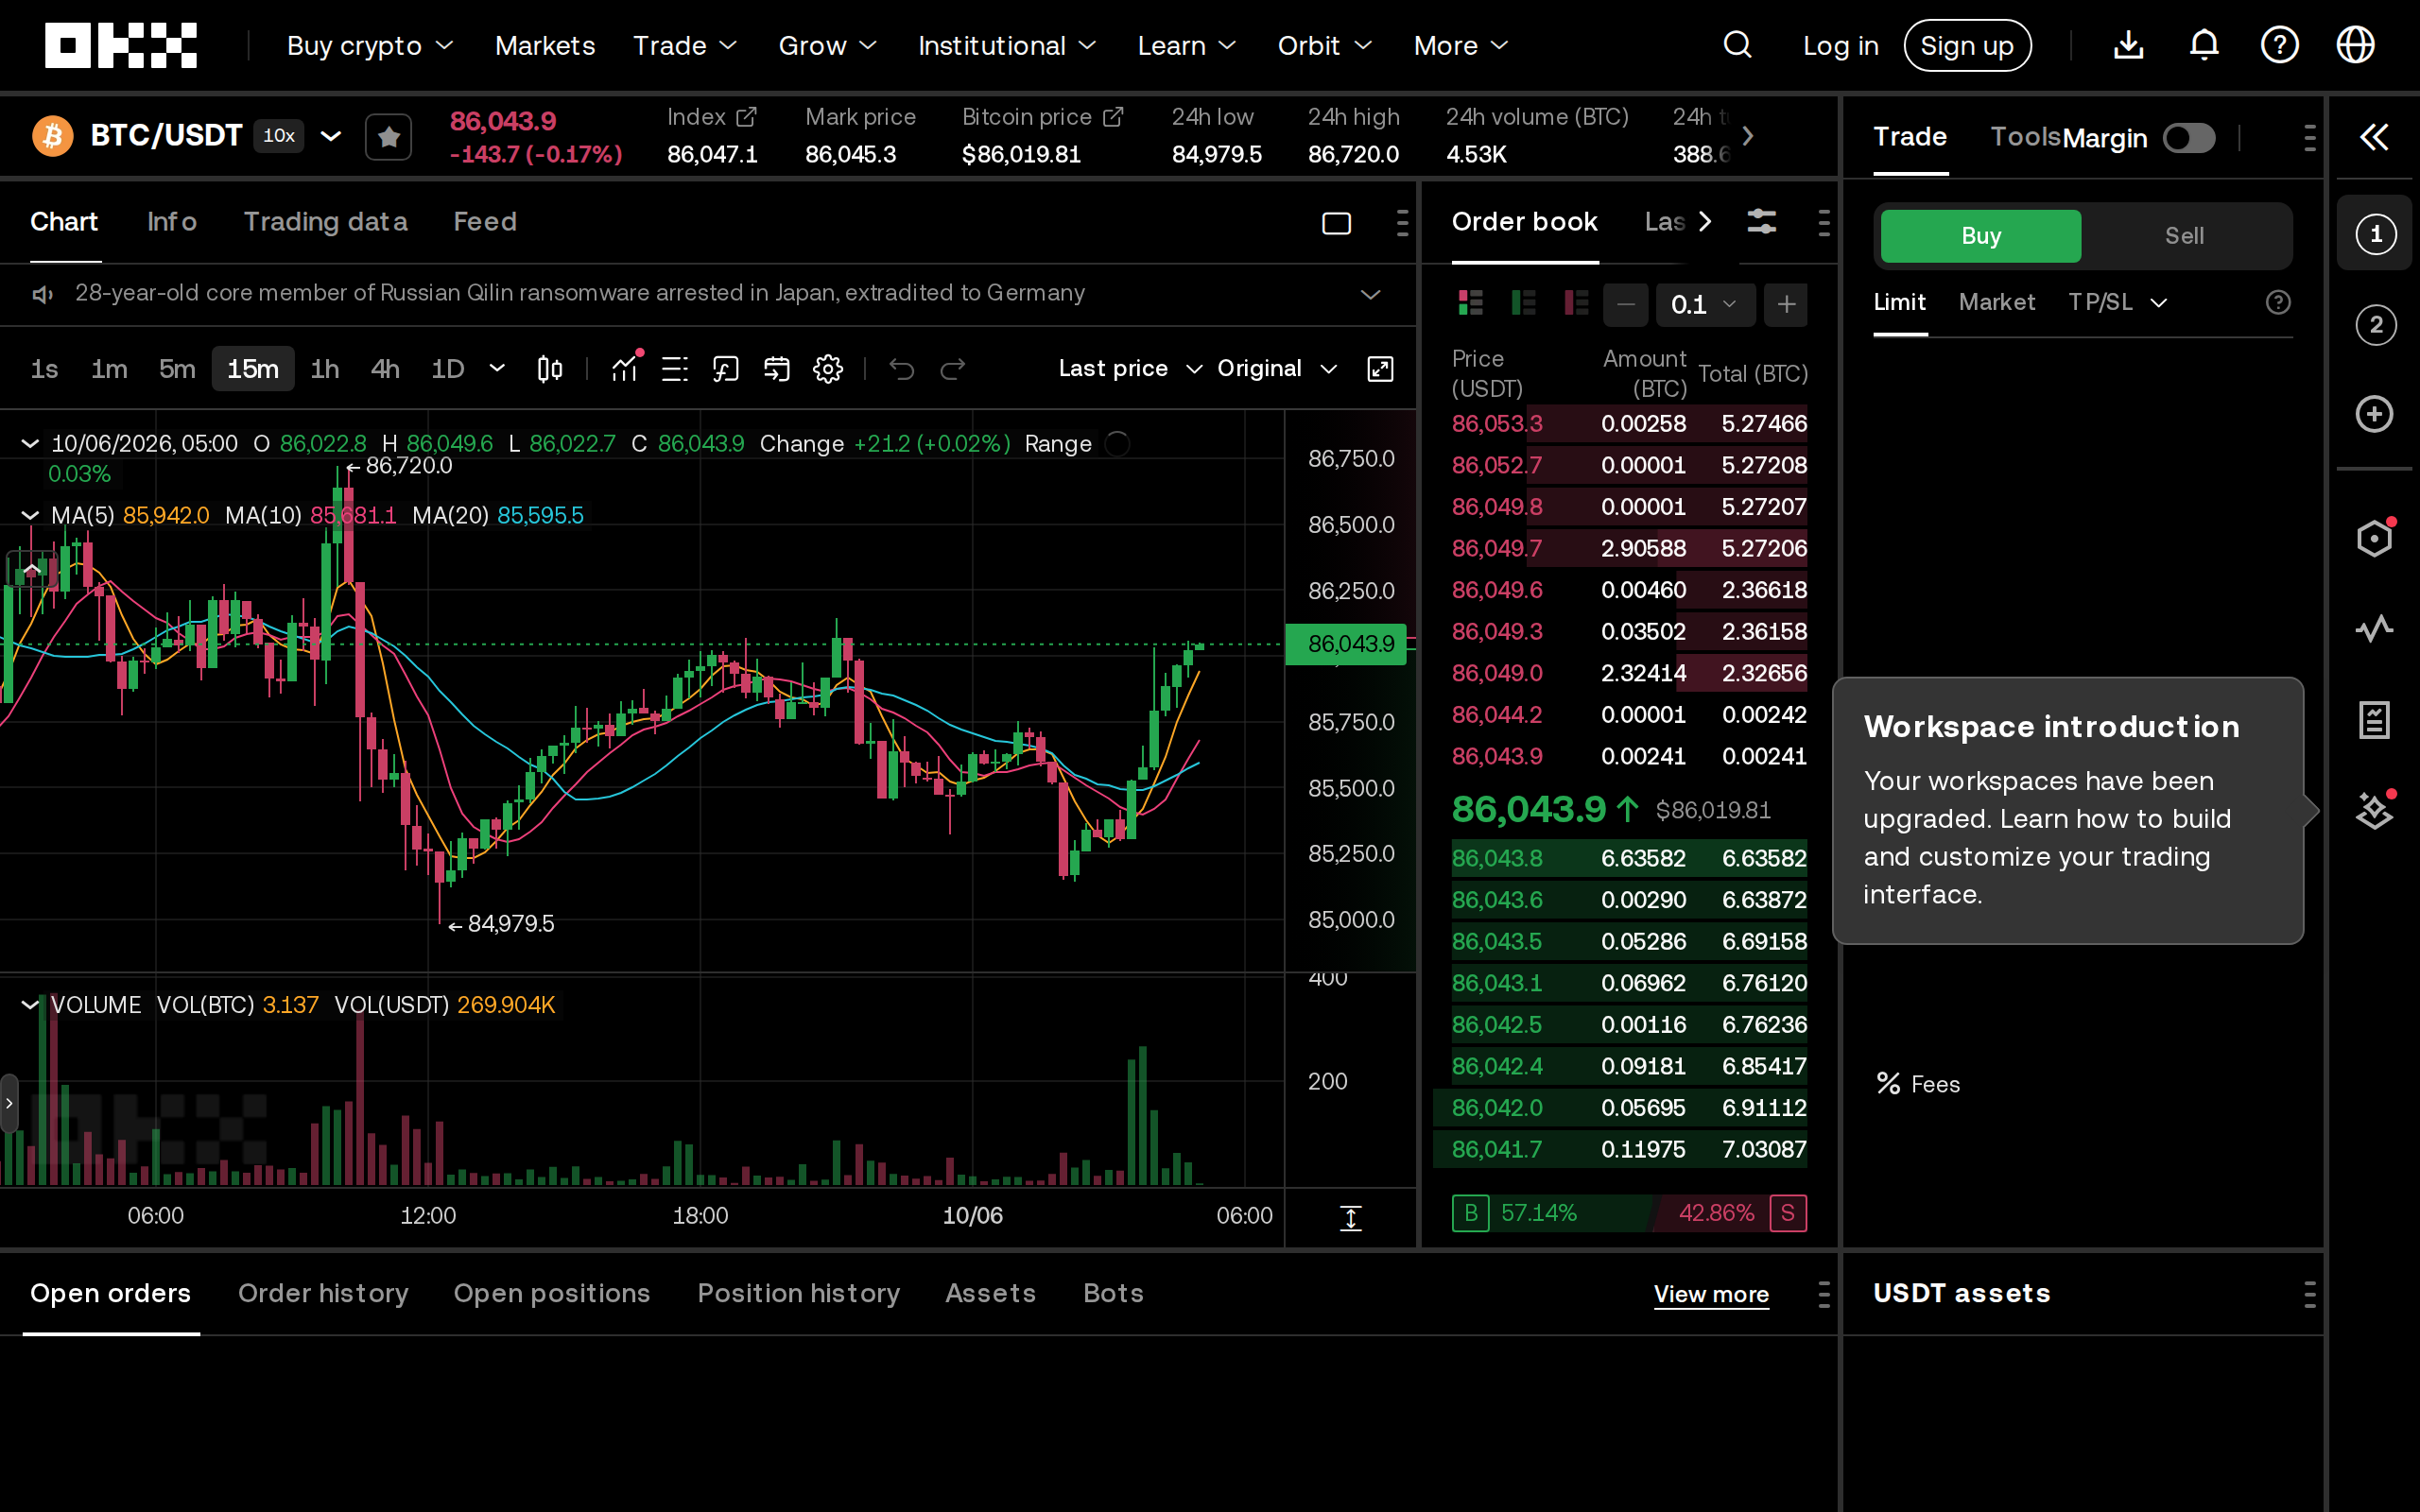Open the Last price dropdown
The height and width of the screenshot is (1512, 2420).
pos(1130,369)
